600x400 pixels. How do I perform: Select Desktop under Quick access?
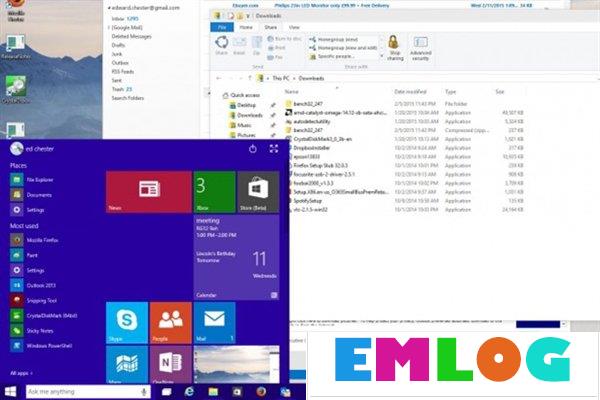pyautogui.click(x=243, y=105)
